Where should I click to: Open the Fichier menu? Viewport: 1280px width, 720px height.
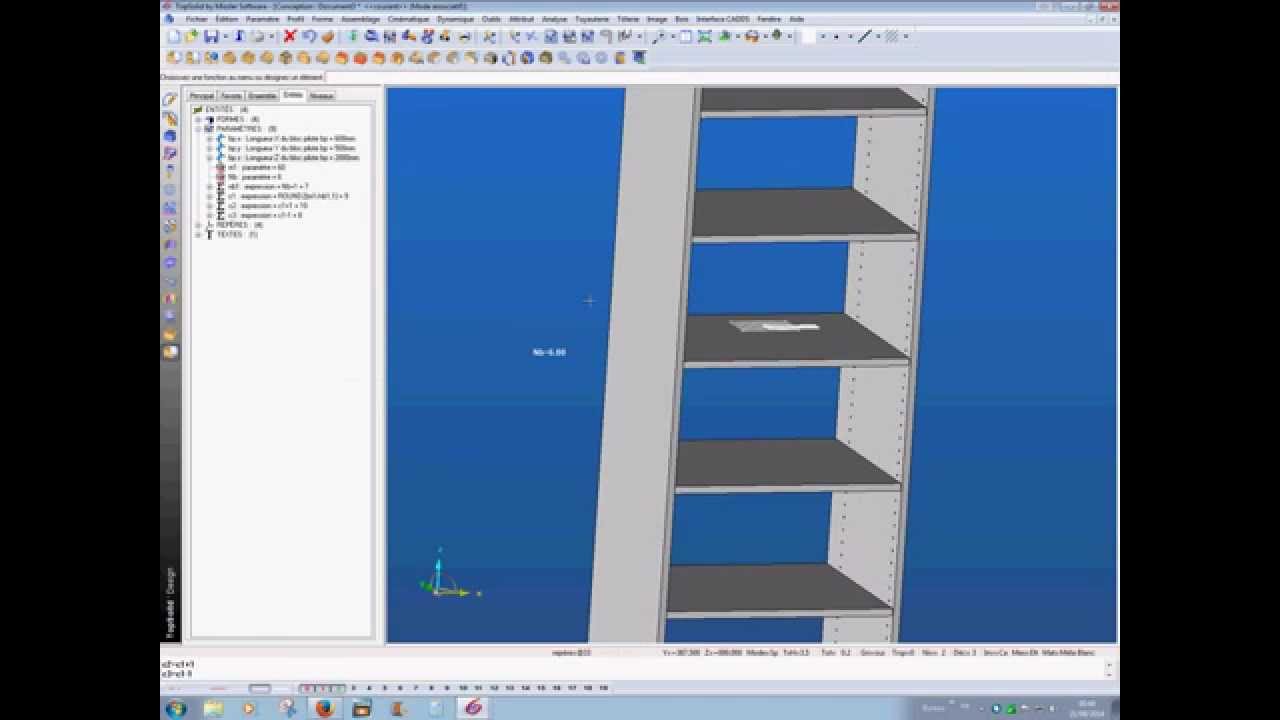coord(196,19)
